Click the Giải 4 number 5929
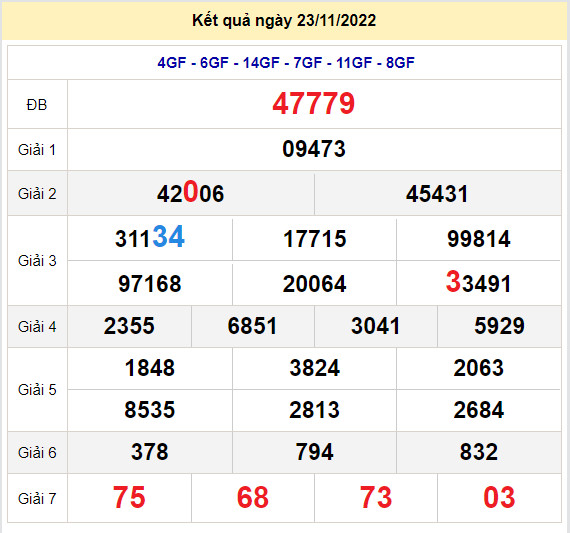The height and width of the screenshot is (533, 570). click(499, 326)
